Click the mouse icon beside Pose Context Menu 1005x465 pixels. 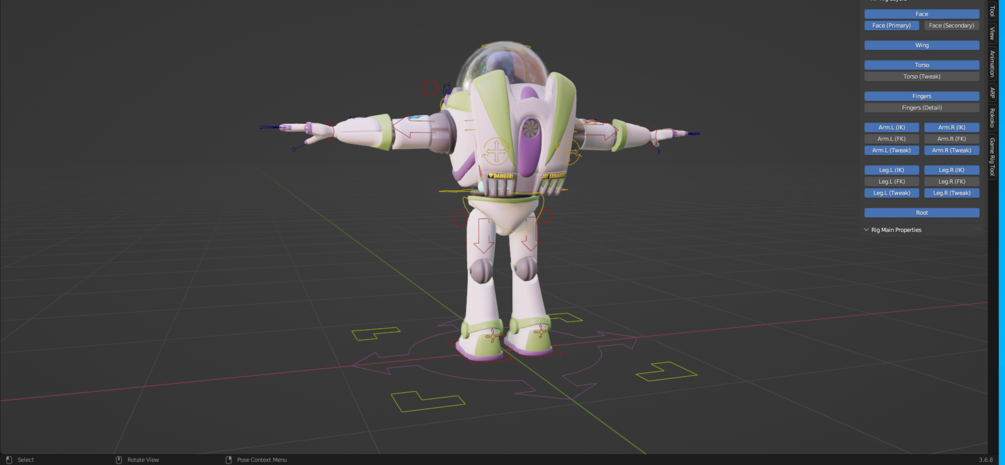tap(229, 460)
